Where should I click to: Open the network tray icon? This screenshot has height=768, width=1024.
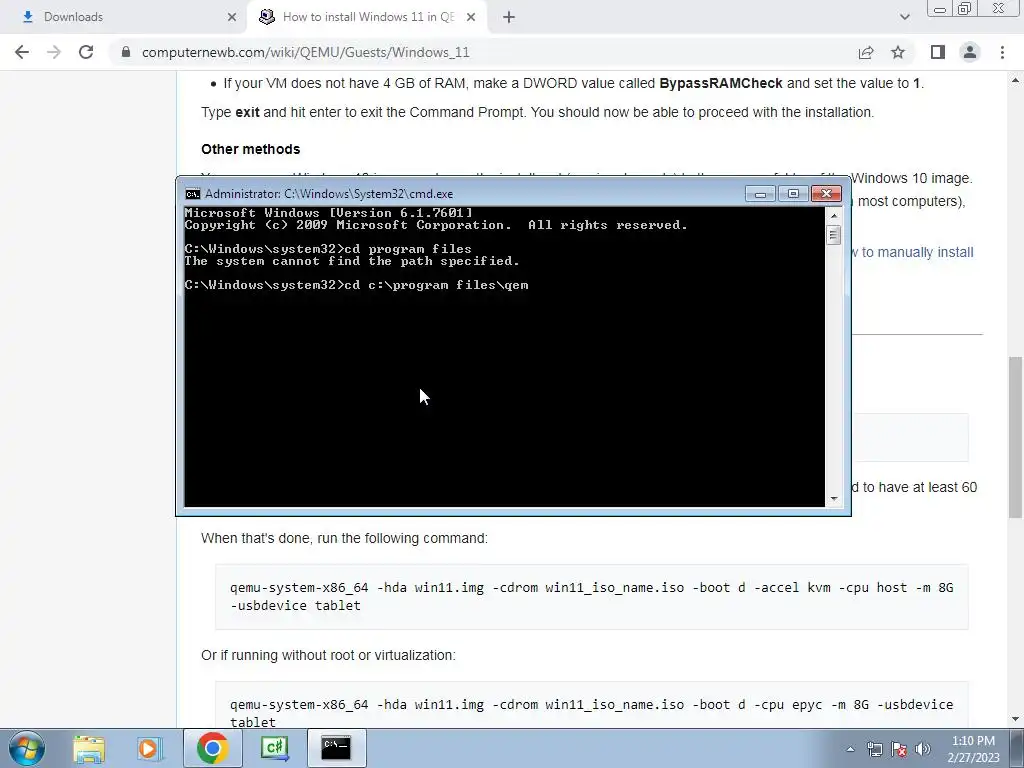(874, 749)
